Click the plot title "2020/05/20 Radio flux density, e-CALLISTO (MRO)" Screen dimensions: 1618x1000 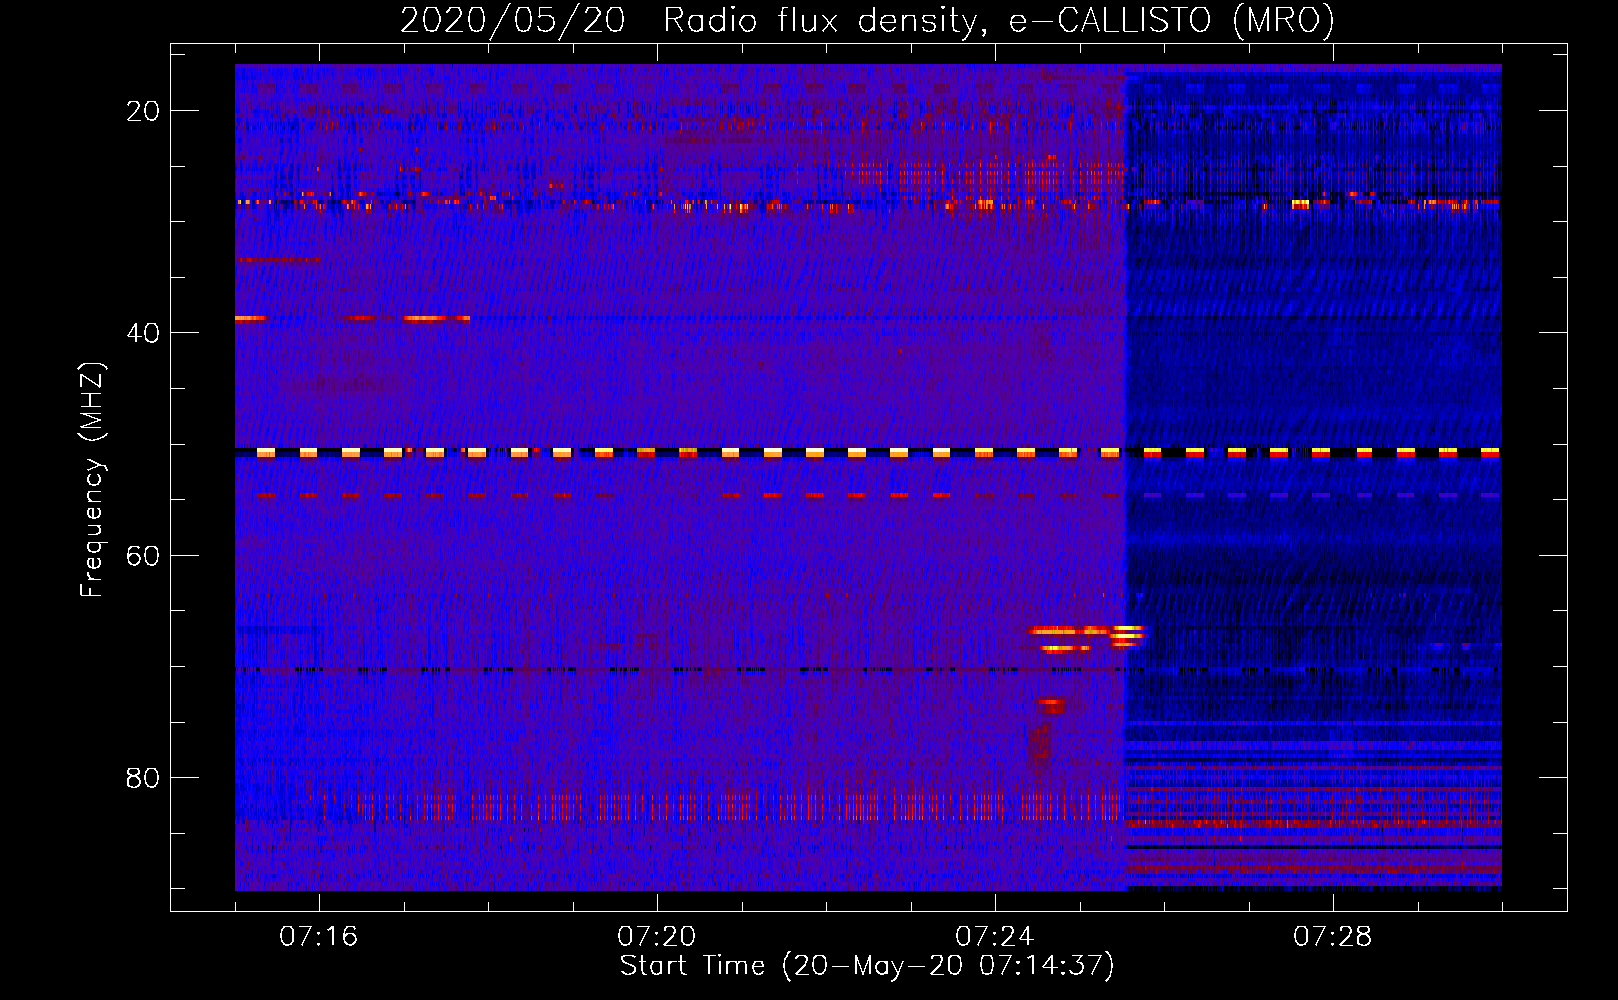pos(867,20)
